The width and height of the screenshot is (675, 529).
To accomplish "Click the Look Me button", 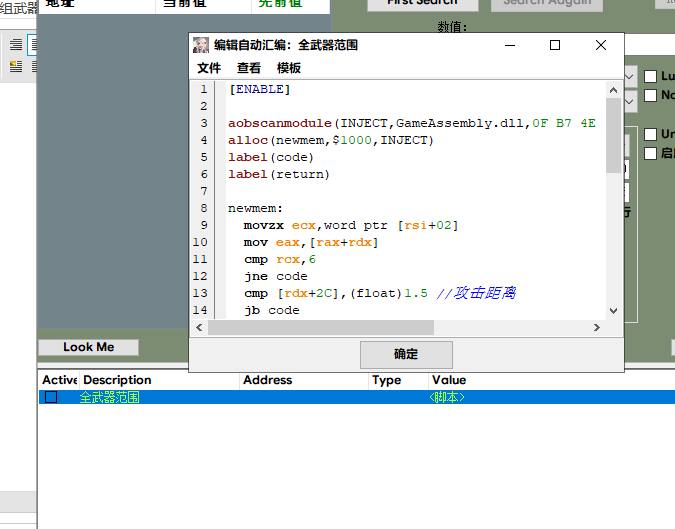I will pyautogui.click(x=88, y=347).
